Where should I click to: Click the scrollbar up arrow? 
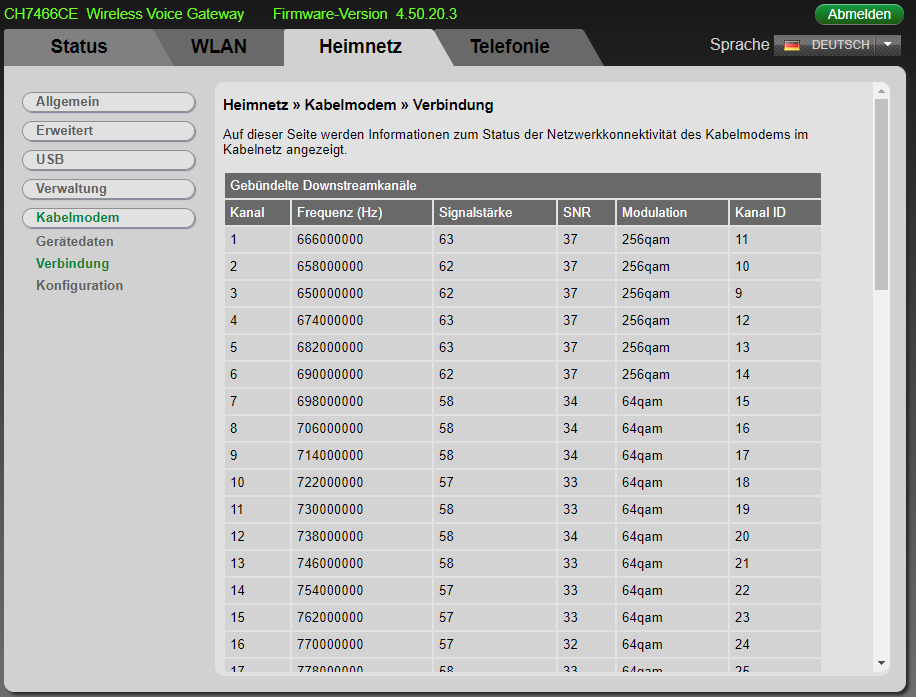coord(882,91)
